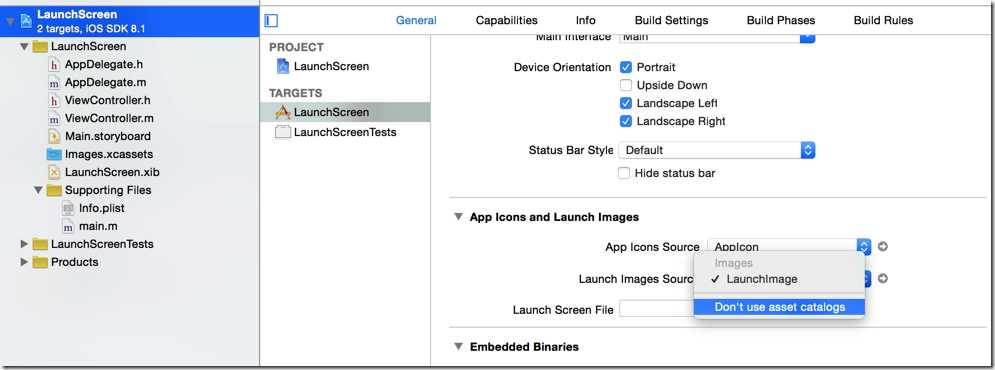
Task: Open the Status Bar Style dropdown
Action: pyautogui.click(x=716, y=150)
